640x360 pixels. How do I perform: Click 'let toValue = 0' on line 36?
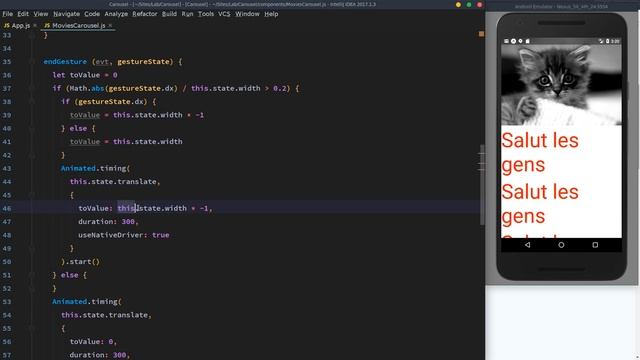(85, 75)
